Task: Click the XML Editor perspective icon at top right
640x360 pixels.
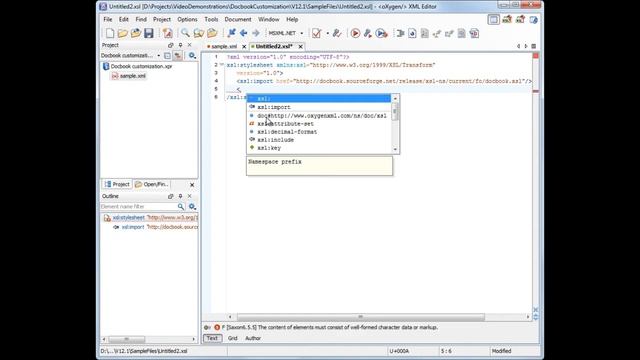Action: [493, 19]
